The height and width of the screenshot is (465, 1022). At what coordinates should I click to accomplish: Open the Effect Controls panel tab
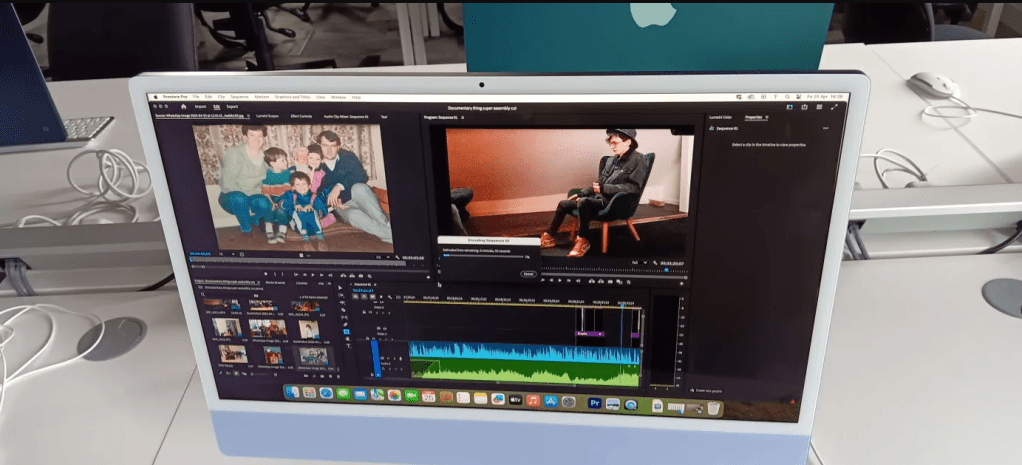pos(301,116)
